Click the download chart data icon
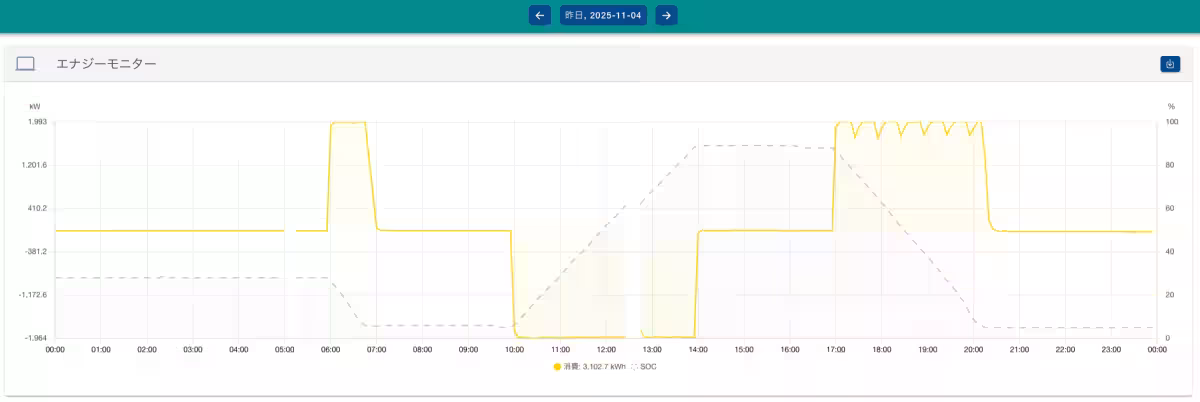This screenshot has height=402, width=1200. click(x=1170, y=64)
